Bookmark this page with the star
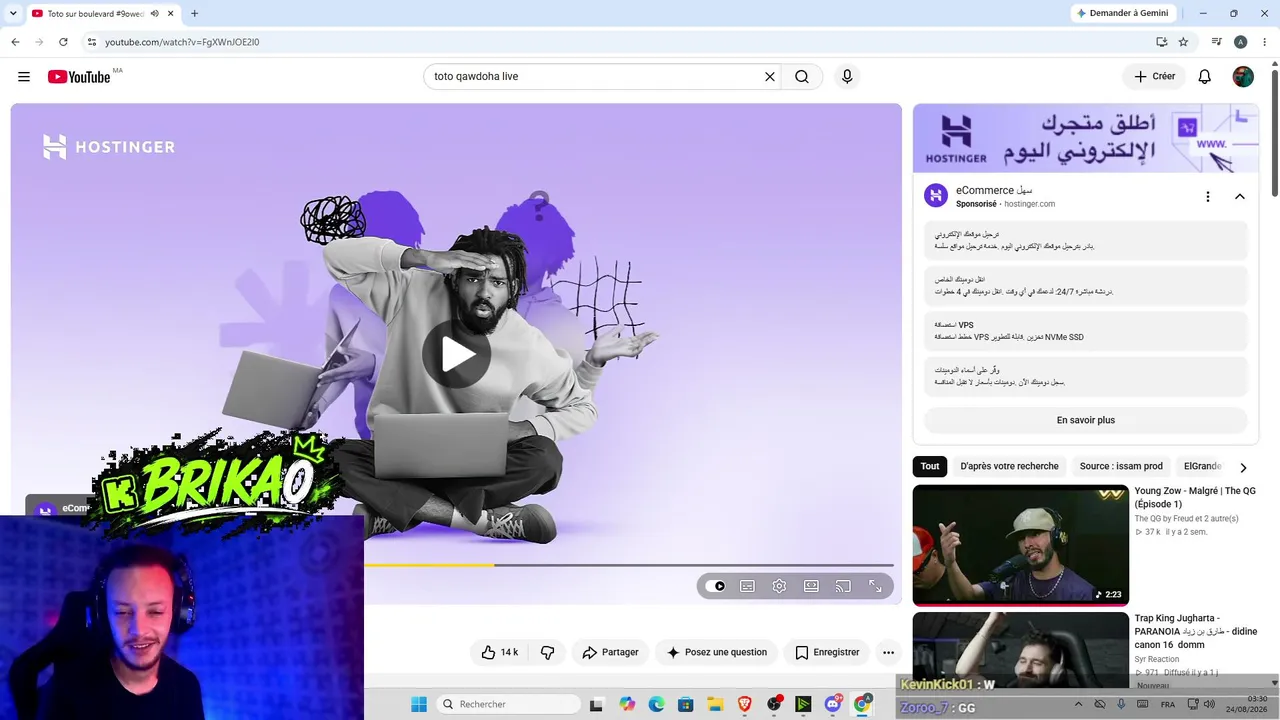The image size is (1280, 720). click(1183, 42)
